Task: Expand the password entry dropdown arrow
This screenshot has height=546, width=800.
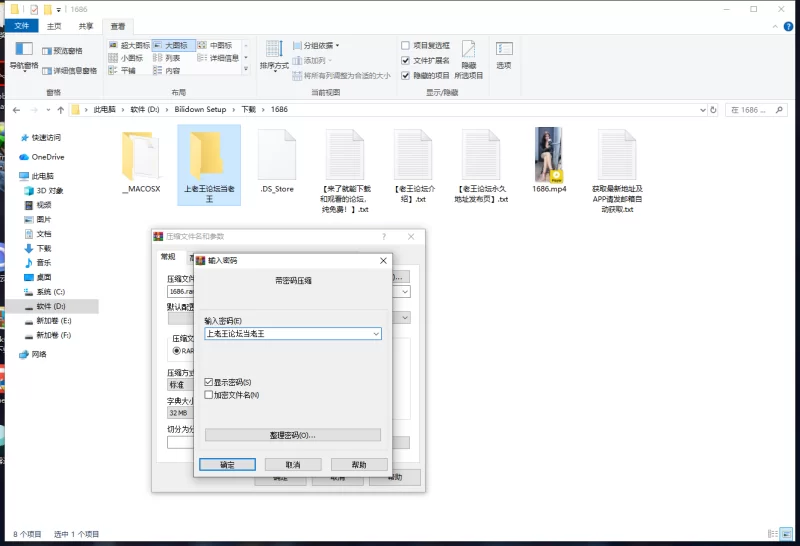Action: 375,334
